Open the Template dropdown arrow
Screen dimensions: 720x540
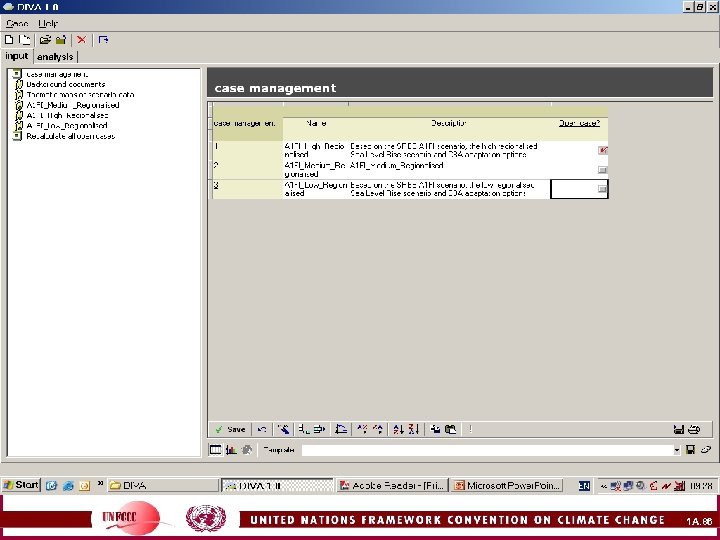677,450
